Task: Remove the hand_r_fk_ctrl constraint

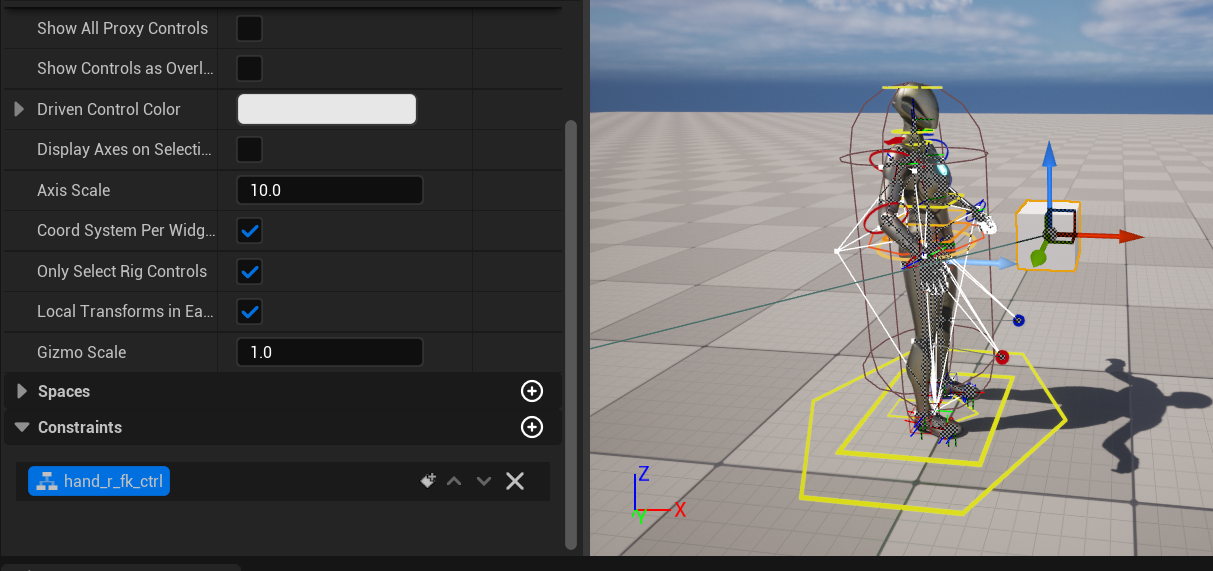Action: coord(515,481)
